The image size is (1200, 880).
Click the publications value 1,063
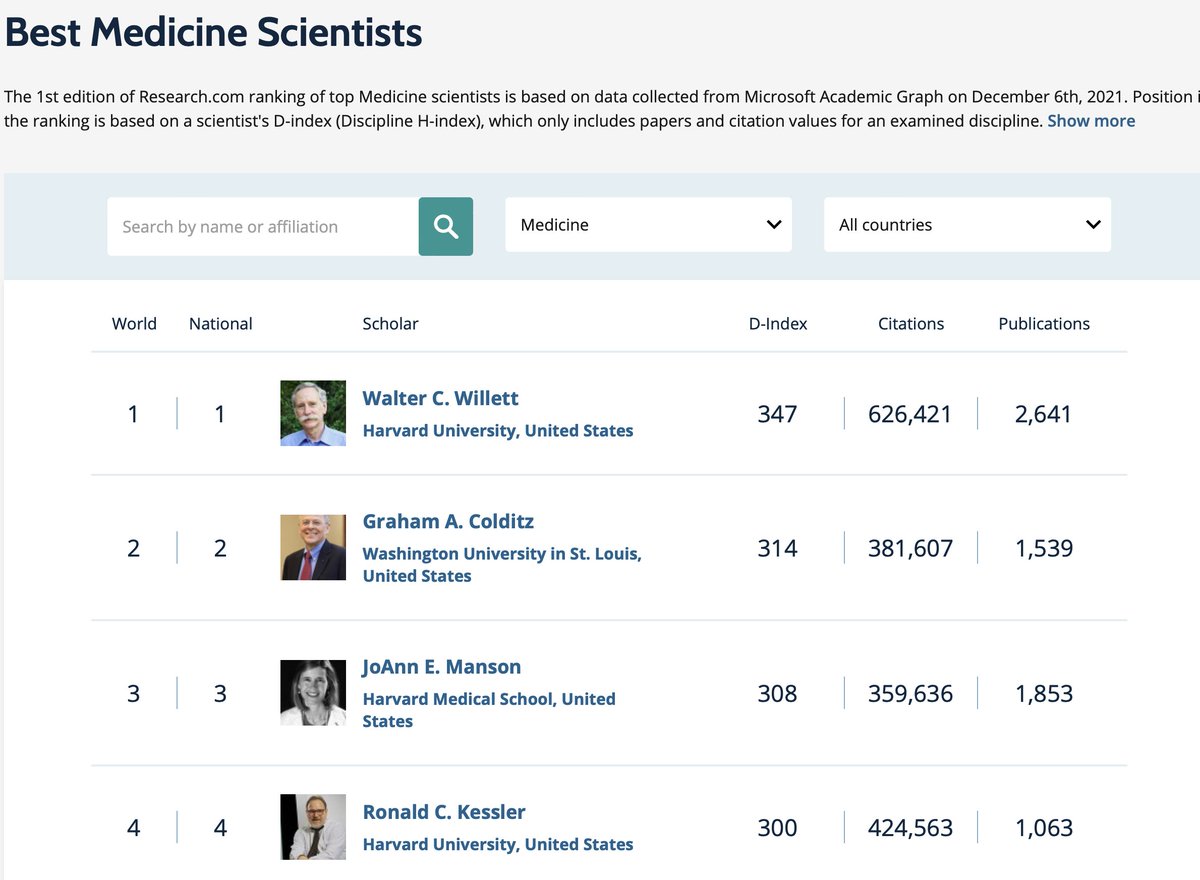coord(1044,828)
